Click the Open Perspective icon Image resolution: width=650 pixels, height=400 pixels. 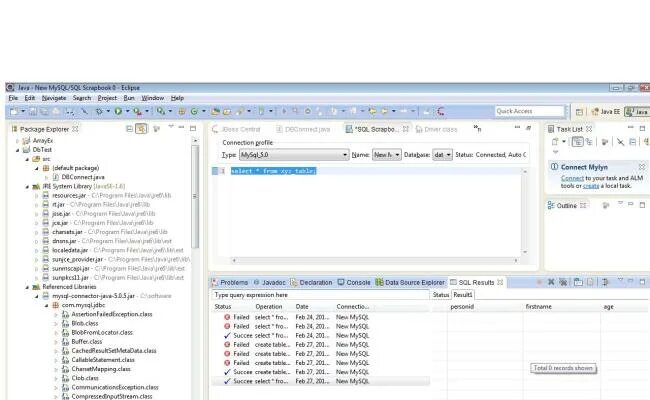(579, 112)
